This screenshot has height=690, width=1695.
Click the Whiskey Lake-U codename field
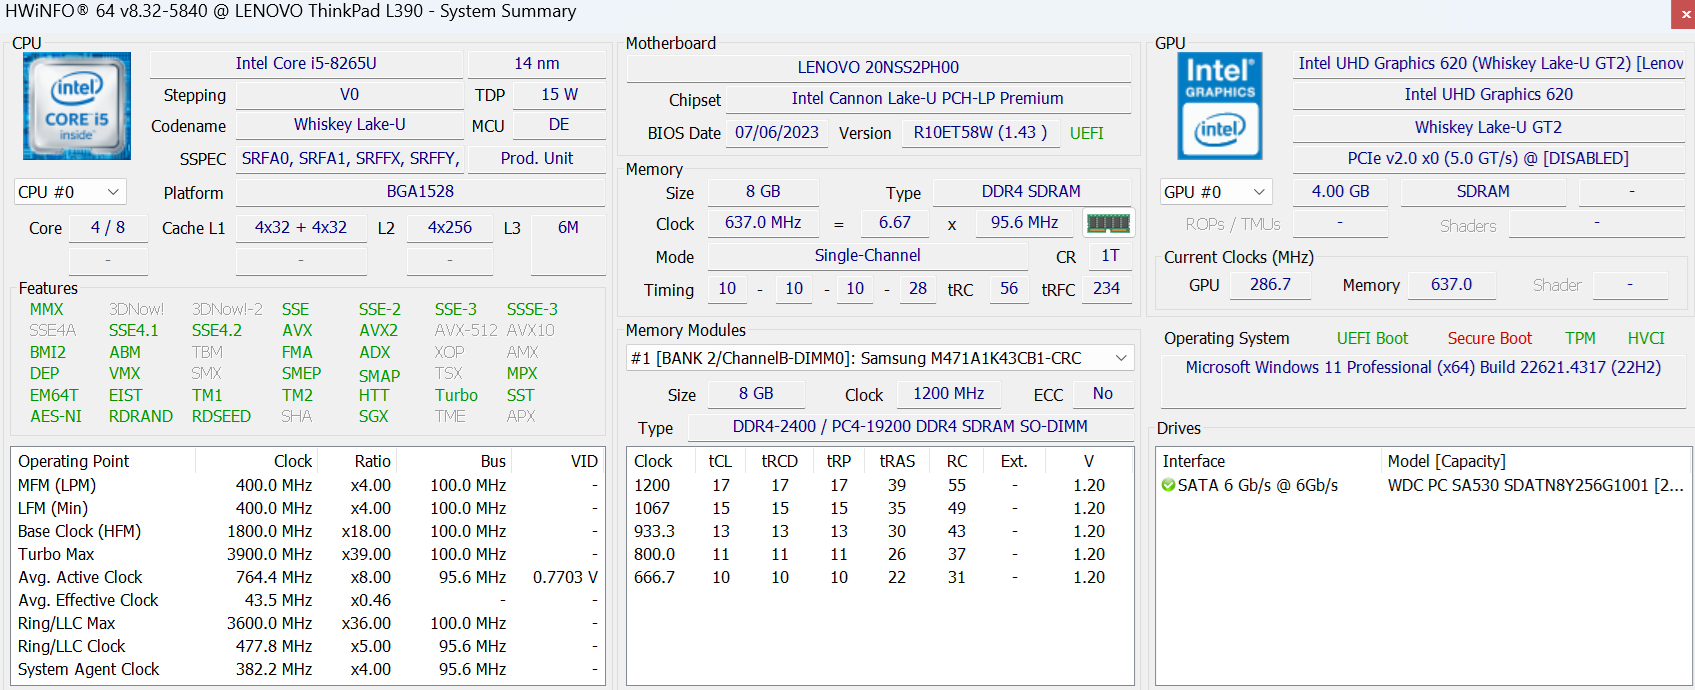pyautogui.click(x=349, y=125)
